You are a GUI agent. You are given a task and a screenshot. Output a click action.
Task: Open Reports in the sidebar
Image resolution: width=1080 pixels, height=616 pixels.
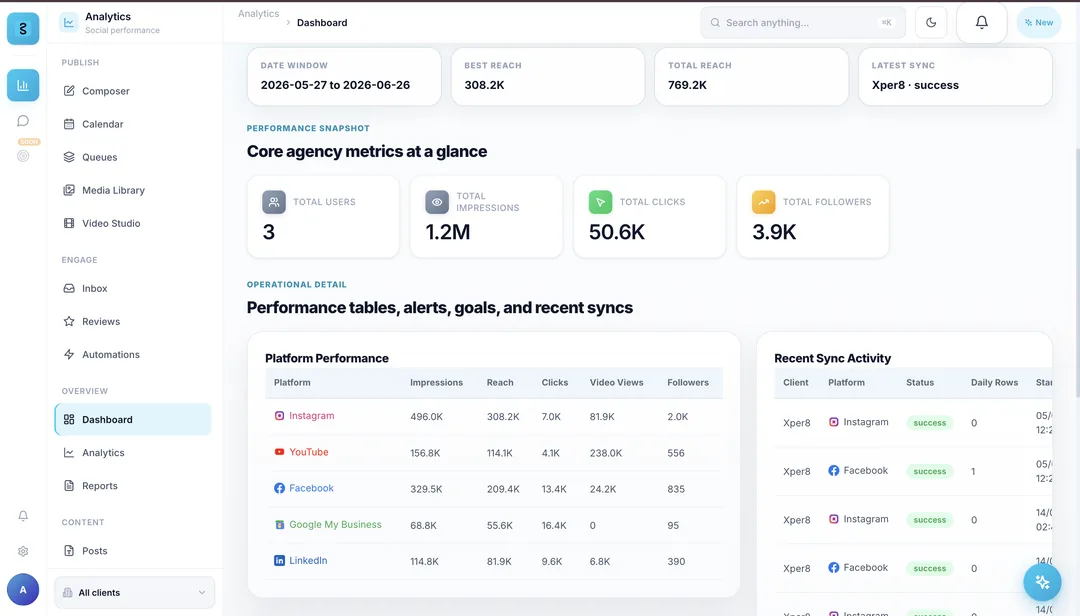click(x=133, y=486)
